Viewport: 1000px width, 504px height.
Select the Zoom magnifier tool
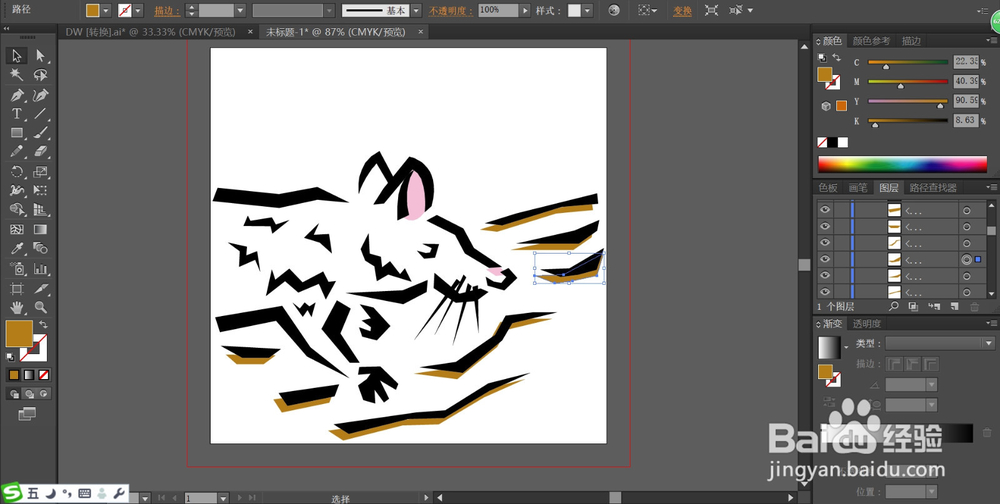tap(41, 307)
